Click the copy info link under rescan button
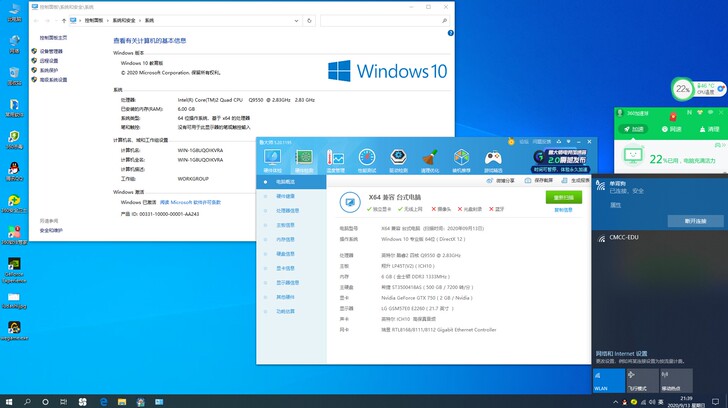 coord(564,210)
